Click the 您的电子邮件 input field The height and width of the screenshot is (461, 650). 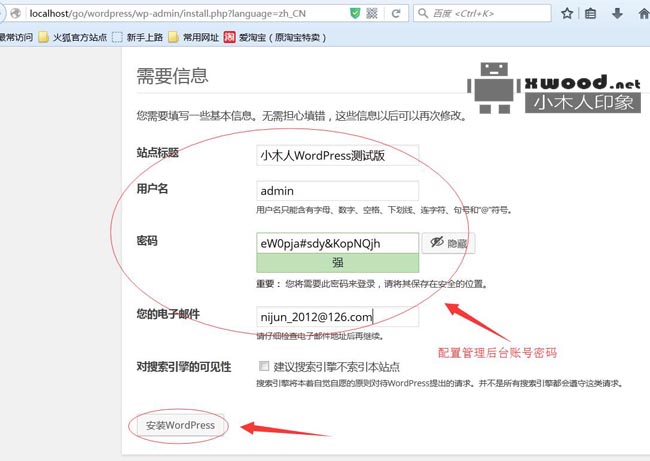[337, 317]
